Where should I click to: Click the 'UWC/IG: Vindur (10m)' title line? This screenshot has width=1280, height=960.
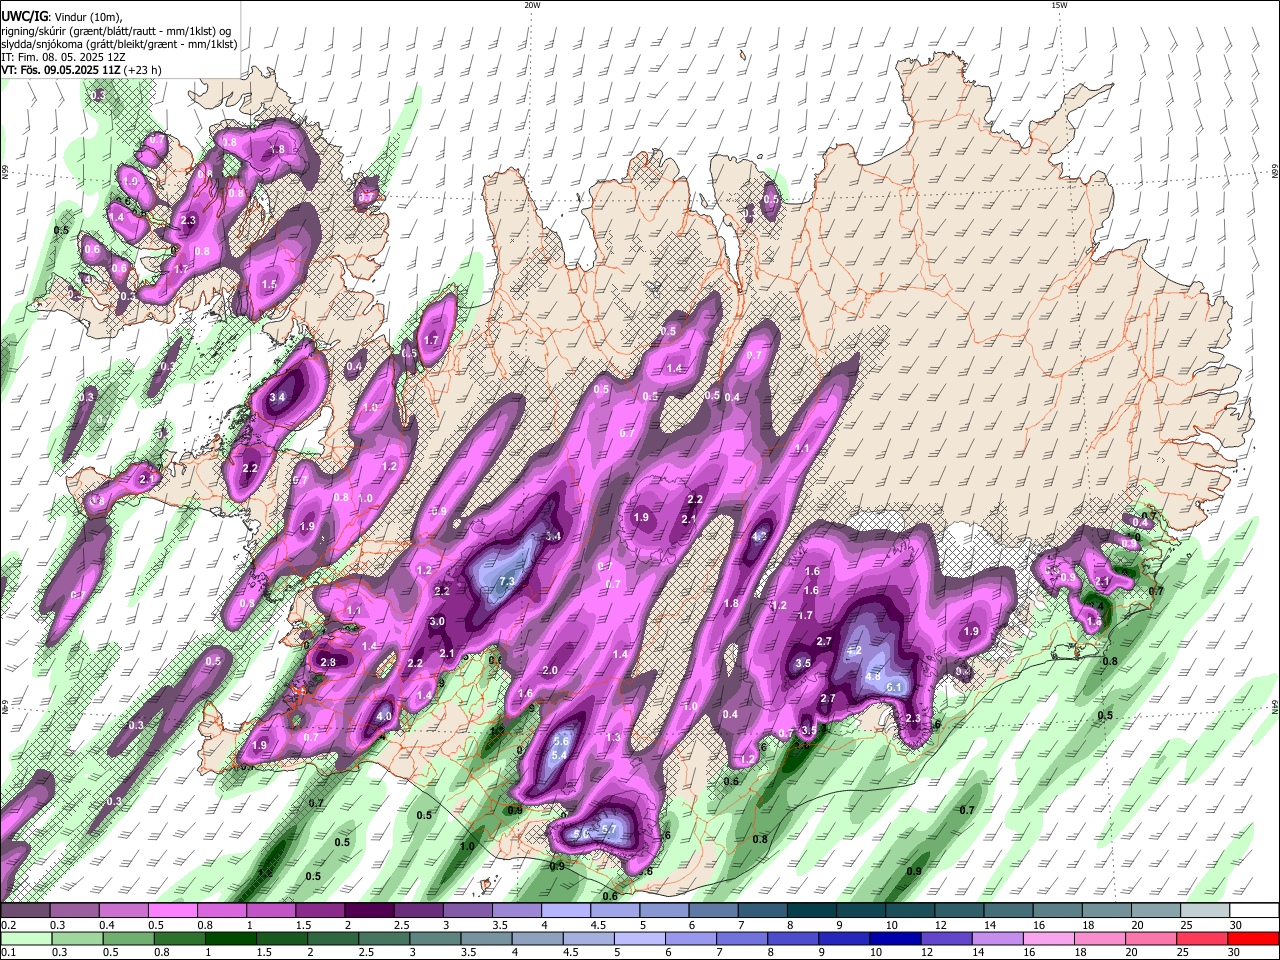coord(62,18)
